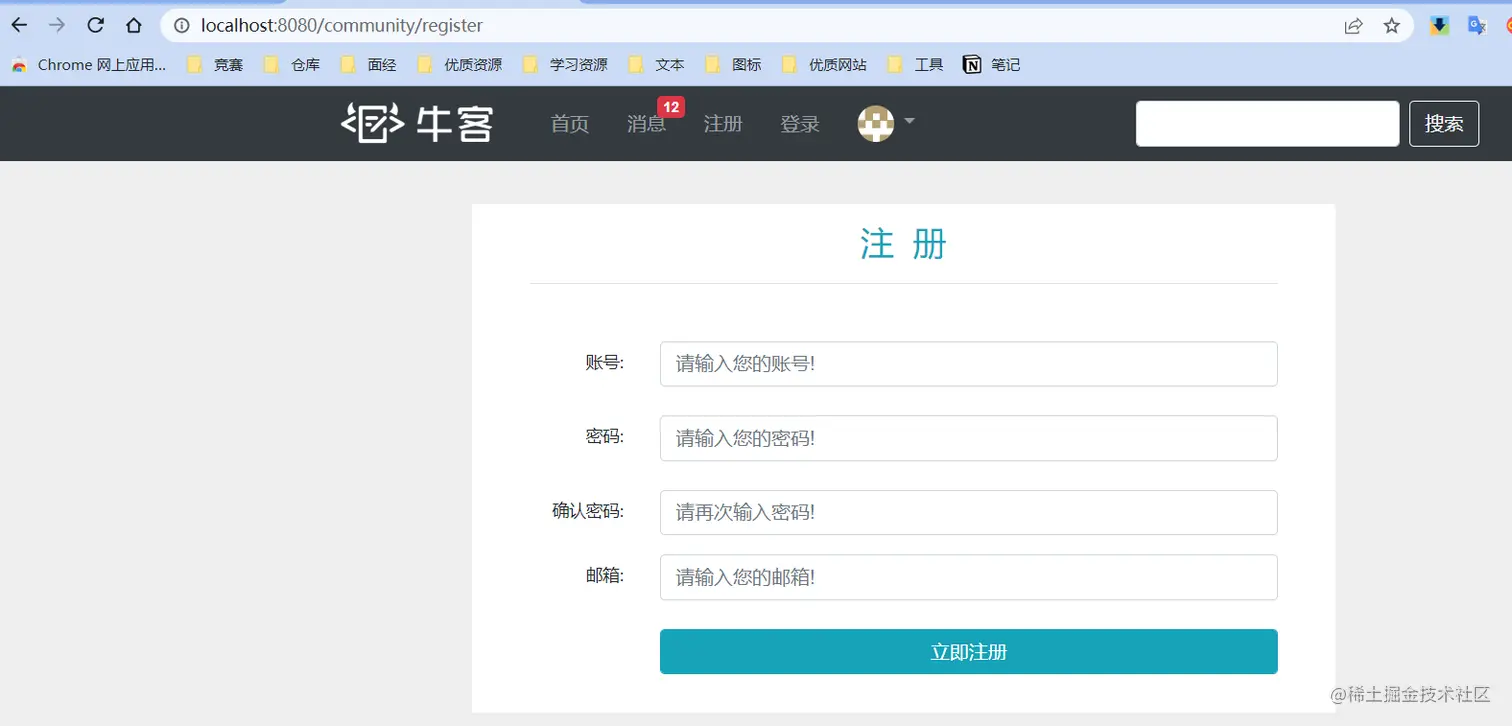The image size is (1512, 726).
Task: Click the 确认密码: label
Action: [x=588, y=511]
